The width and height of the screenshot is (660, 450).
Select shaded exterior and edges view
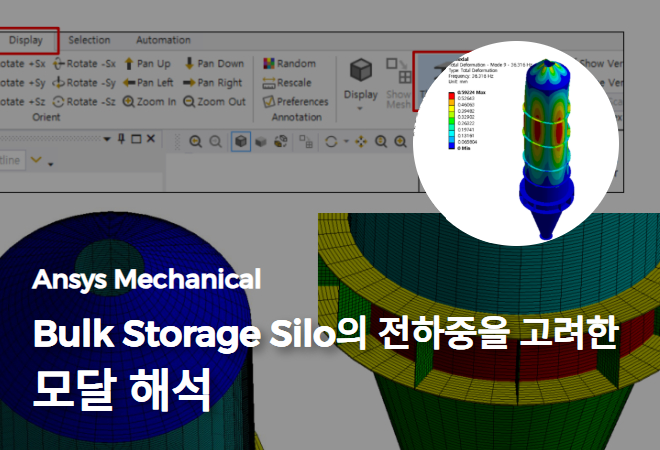241,141
